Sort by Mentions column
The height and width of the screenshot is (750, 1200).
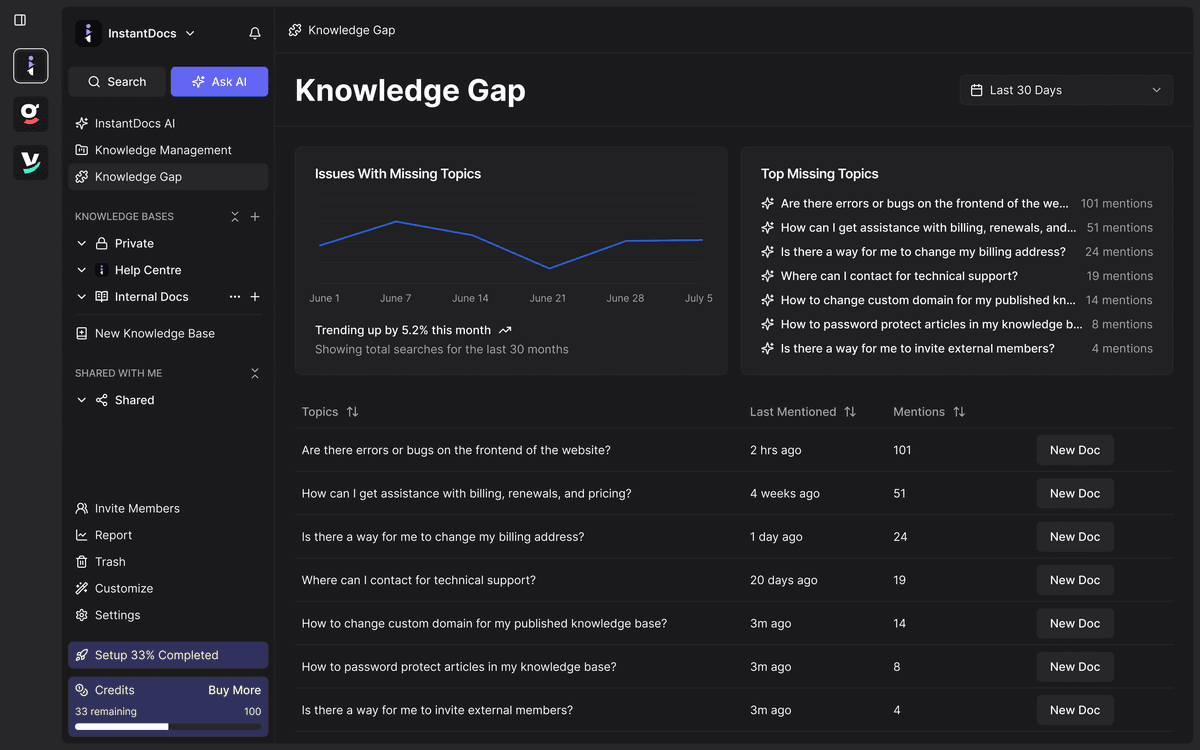959,412
